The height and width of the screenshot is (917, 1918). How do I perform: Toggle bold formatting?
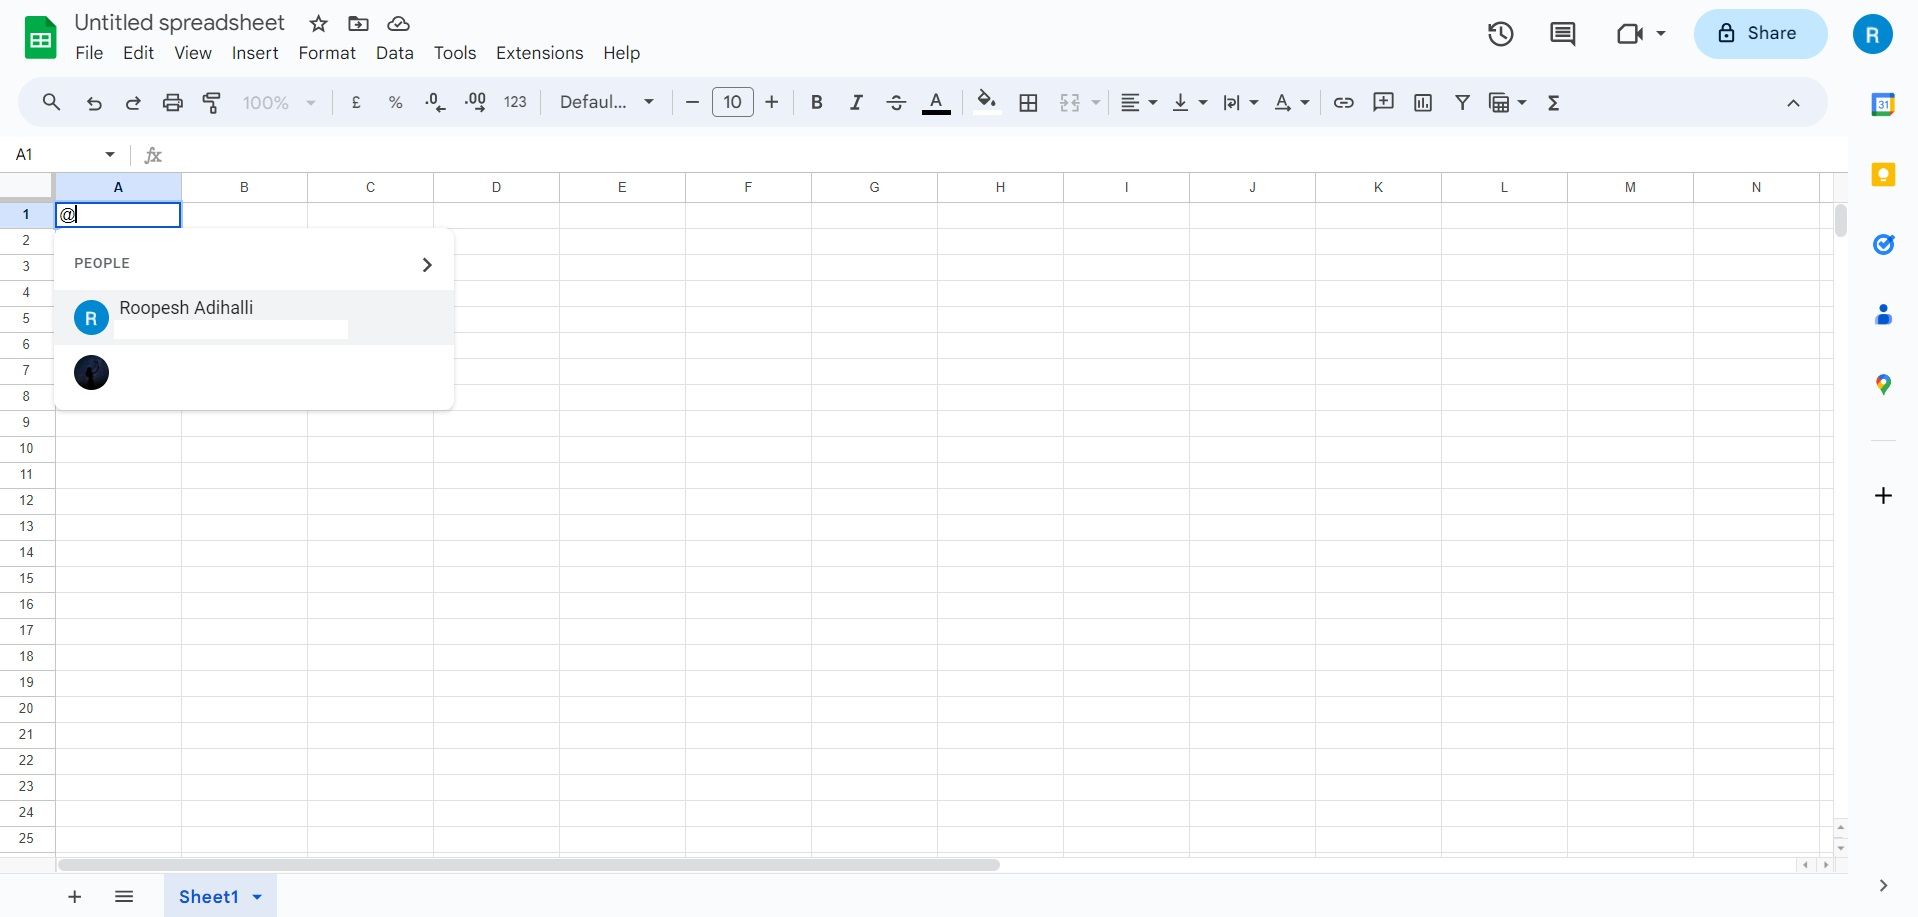coord(816,102)
